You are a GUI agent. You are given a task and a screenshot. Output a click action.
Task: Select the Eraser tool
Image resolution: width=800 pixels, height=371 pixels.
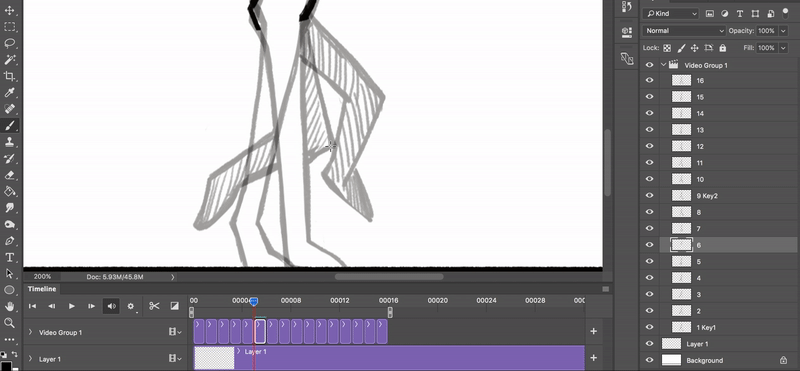tap(9, 175)
